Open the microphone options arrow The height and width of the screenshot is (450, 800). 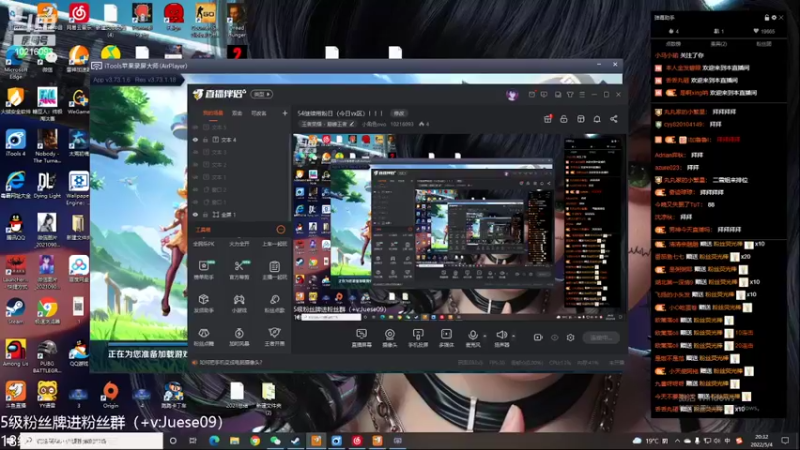coord(485,336)
